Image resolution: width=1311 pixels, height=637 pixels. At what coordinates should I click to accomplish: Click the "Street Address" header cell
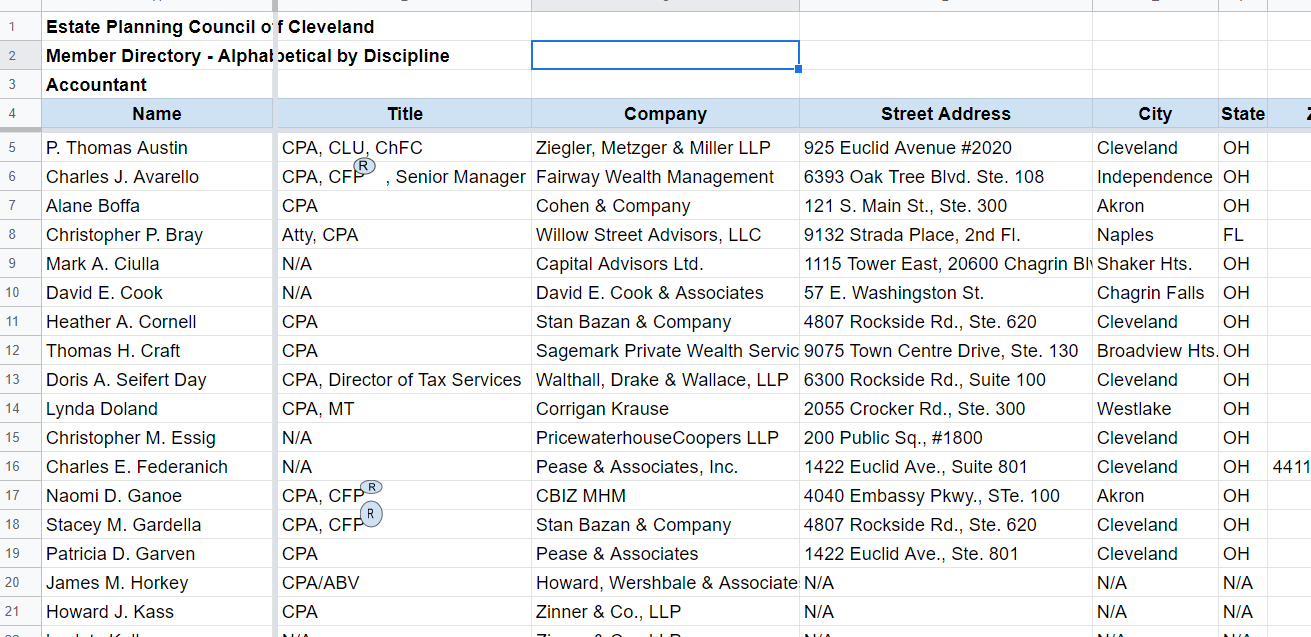[945, 114]
